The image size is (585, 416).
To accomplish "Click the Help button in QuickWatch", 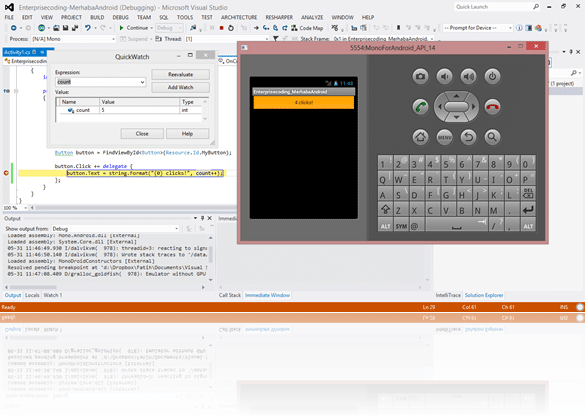I will tap(187, 134).
